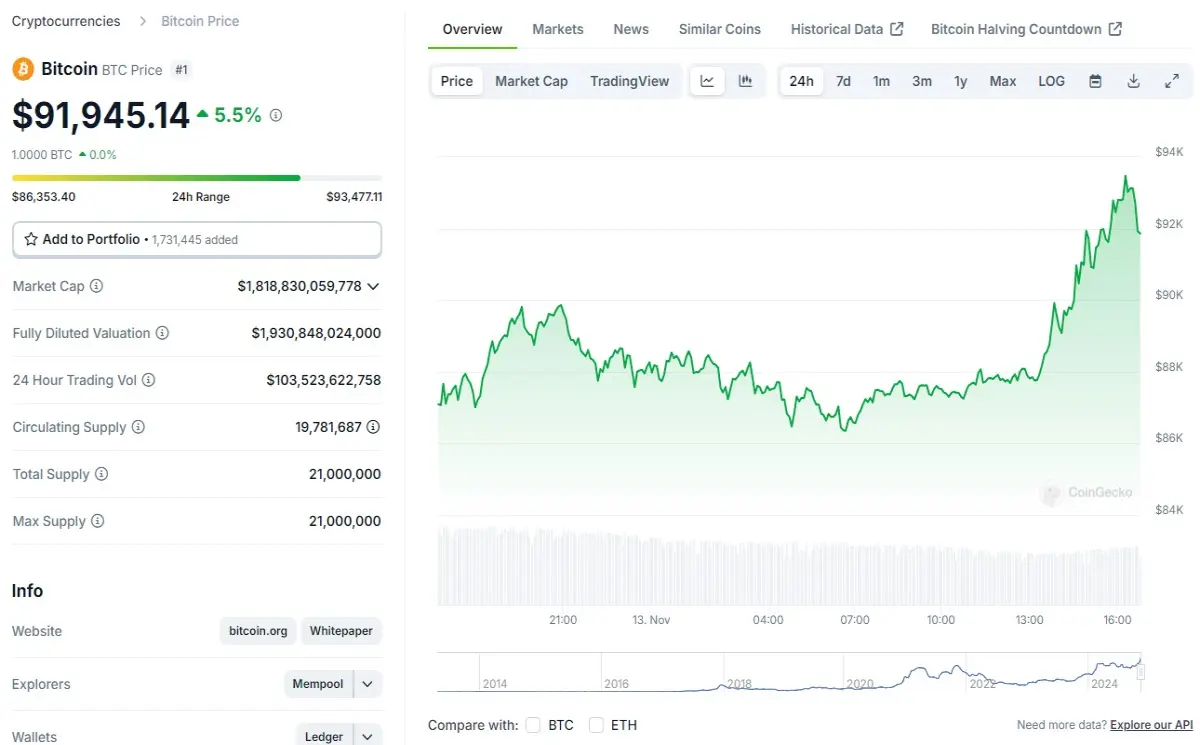This screenshot has width=1200, height=745.
Task: Open the bitcoin.org website link
Action: point(258,631)
